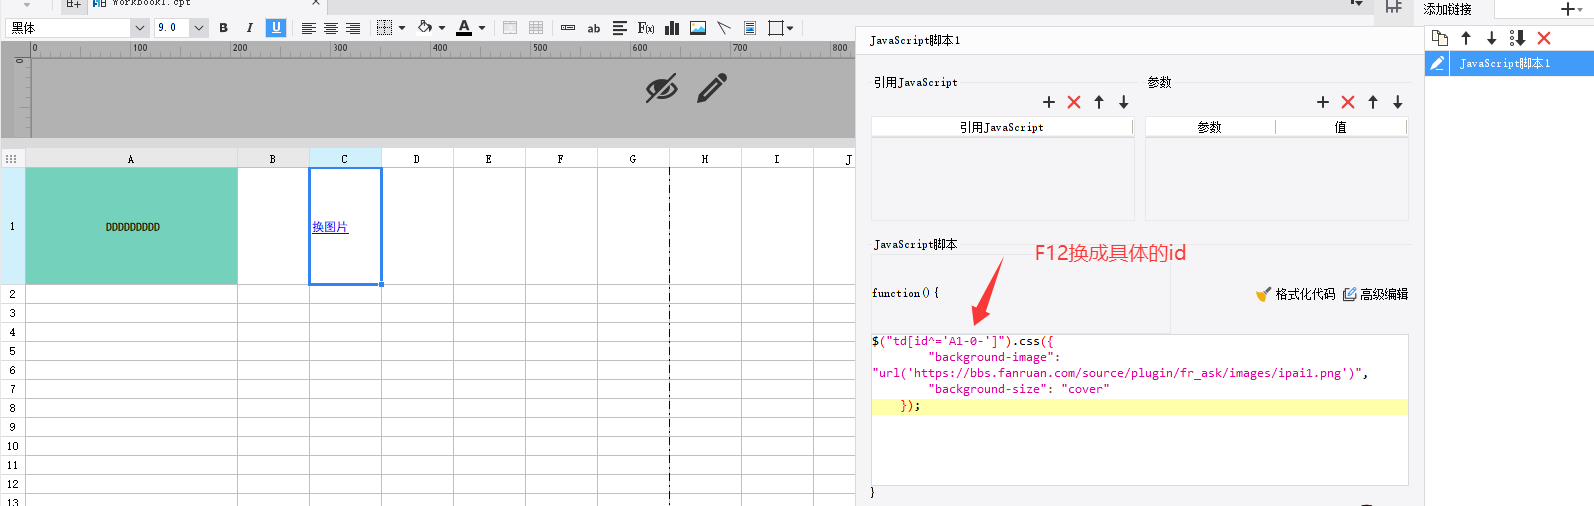Open the 添加链接 plus dropdown
The width and height of the screenshot is (1594, 506).
[x=1571, y=9]
